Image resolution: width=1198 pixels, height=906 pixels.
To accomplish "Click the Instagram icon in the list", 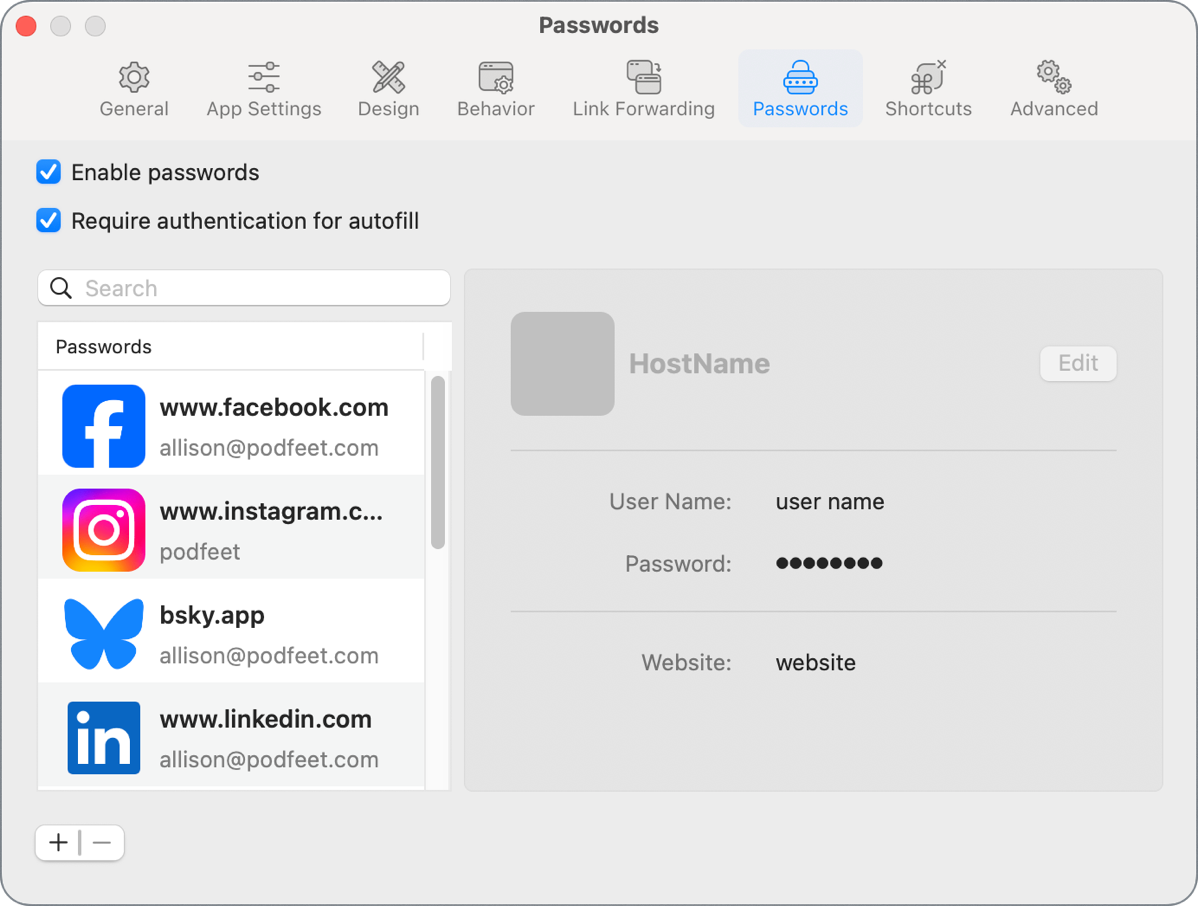I will 103,530.
